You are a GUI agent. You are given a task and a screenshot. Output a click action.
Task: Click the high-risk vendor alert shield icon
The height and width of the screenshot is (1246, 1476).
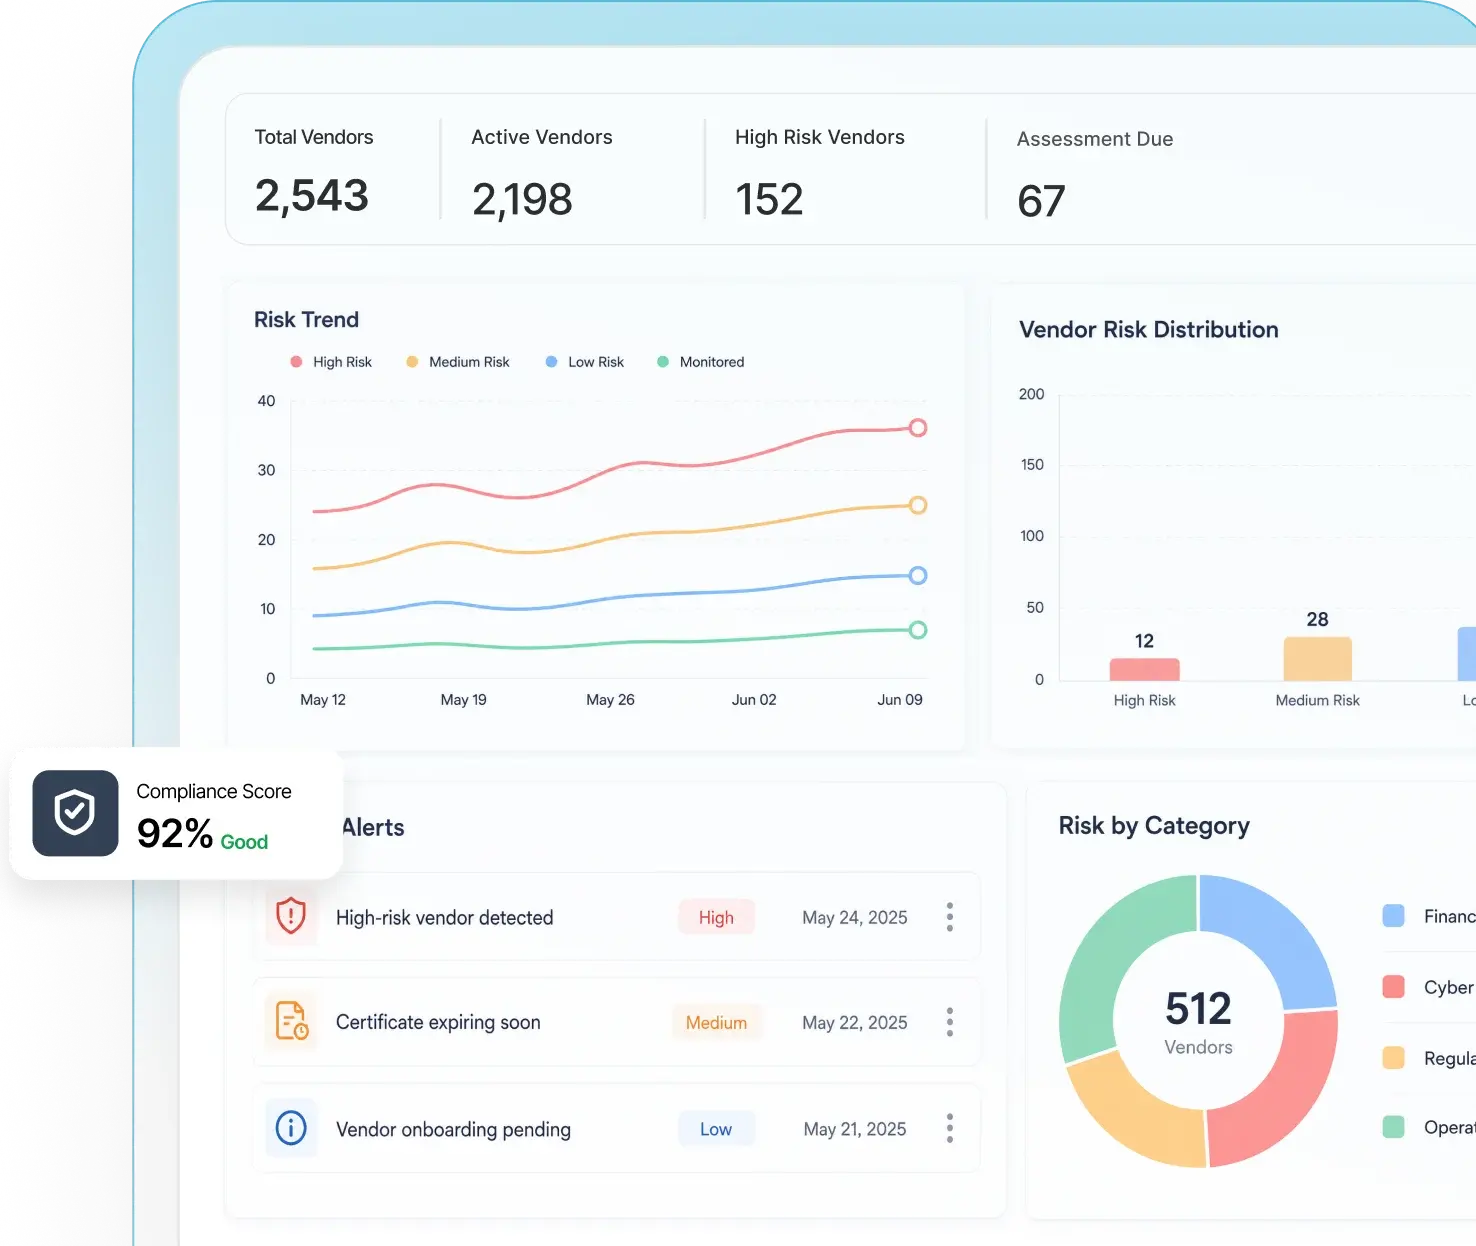coord(291,916)
